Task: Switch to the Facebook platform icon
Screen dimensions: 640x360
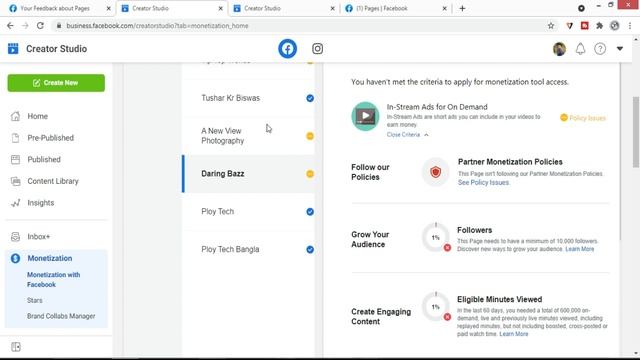Action: [287, 49]
